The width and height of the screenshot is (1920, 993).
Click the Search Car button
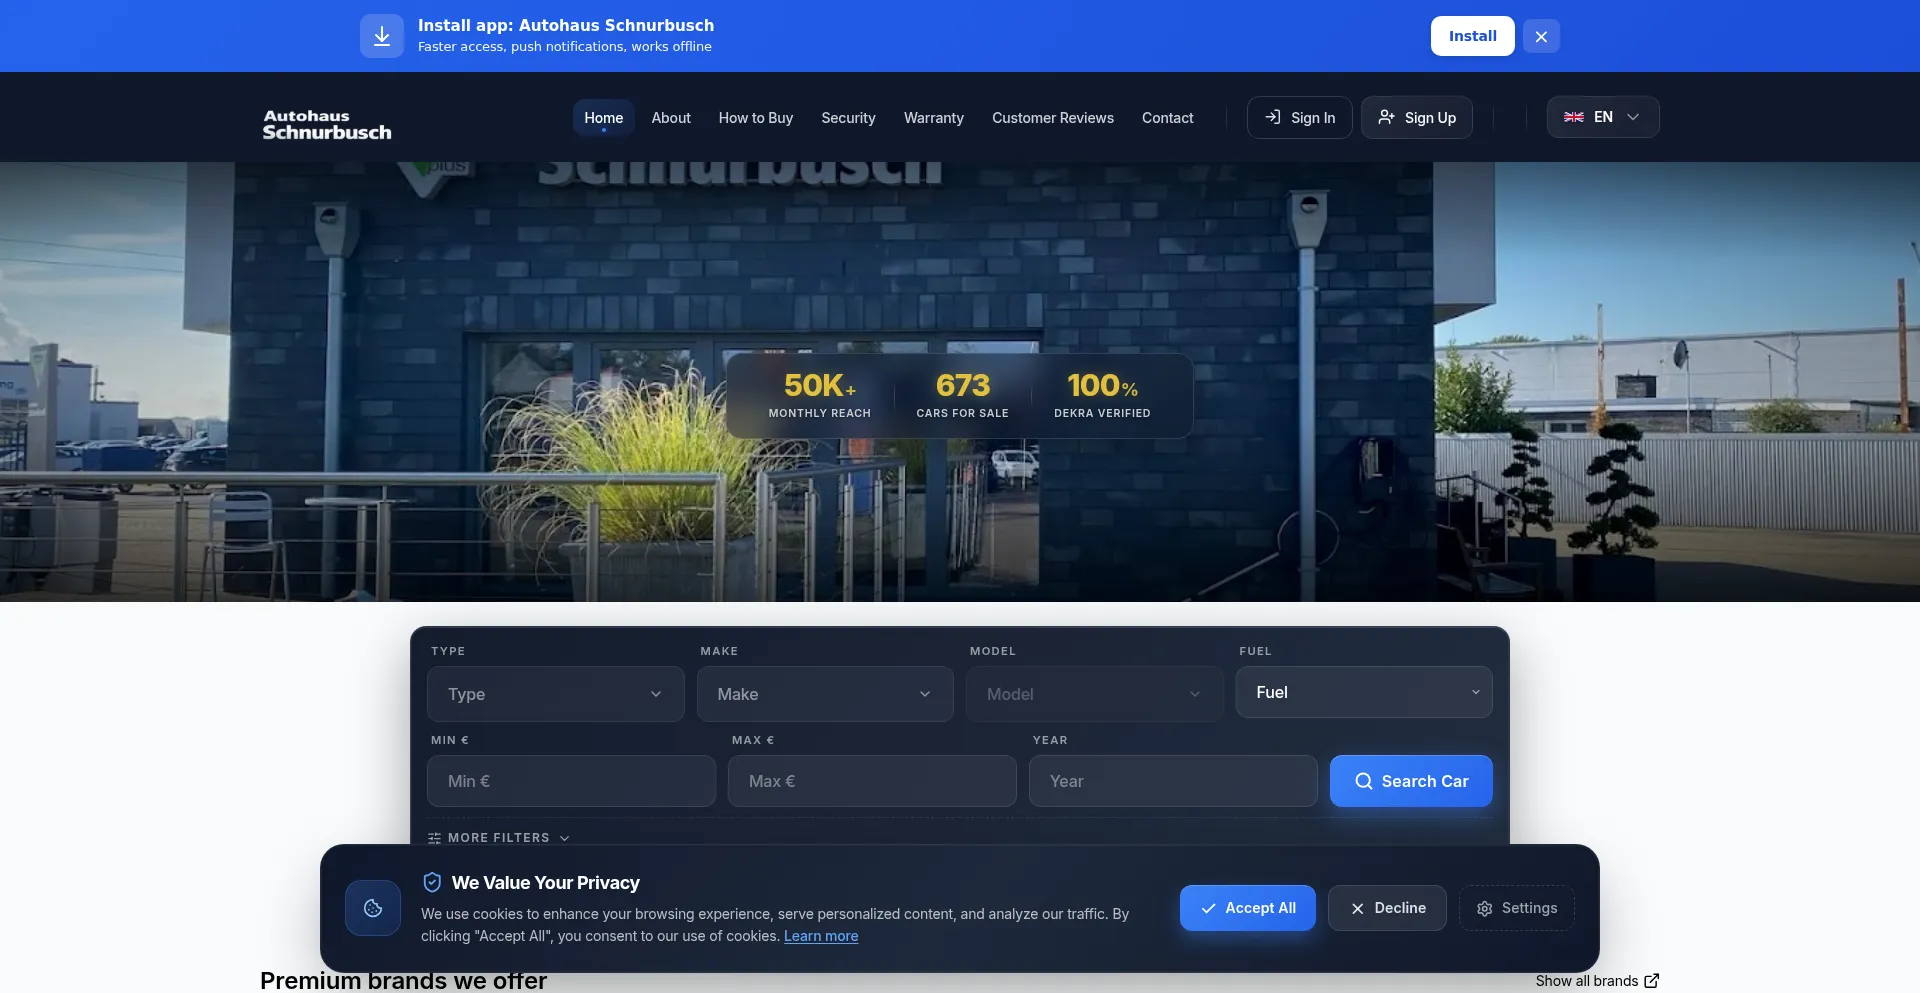[x=1411, y=781]
